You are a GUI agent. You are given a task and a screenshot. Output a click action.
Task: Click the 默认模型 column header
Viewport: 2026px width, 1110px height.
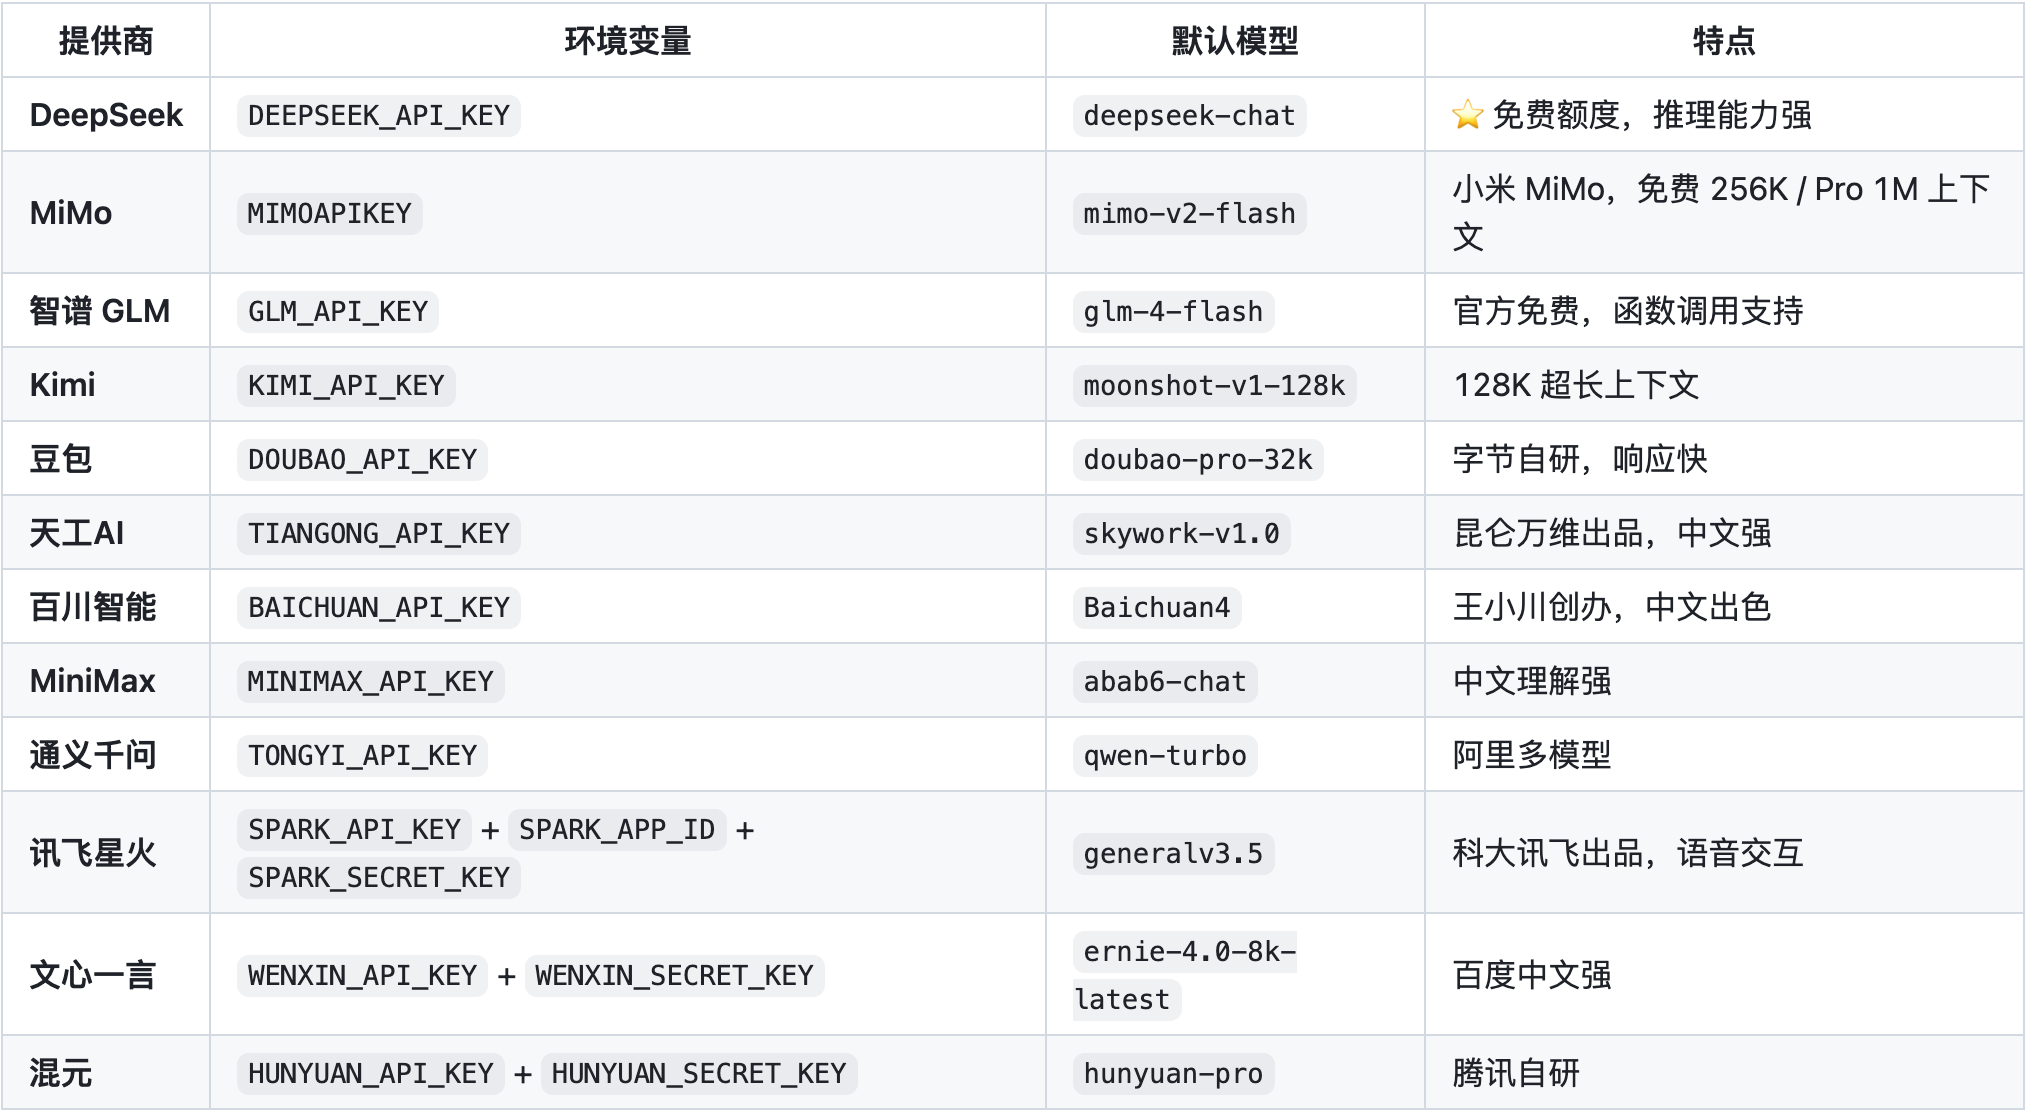[1235, 41]
